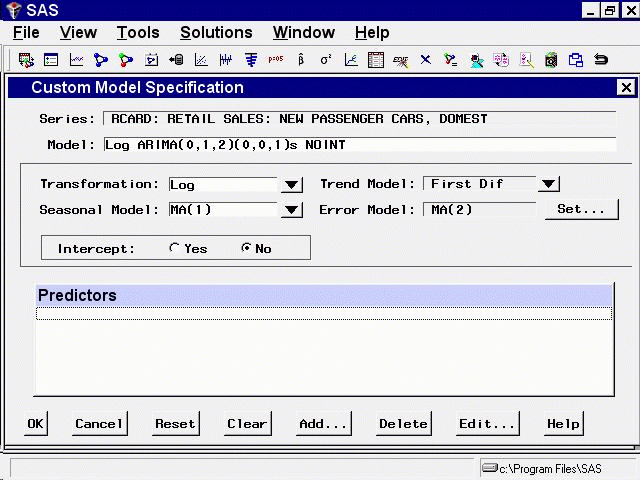Screen dimensions: 640x480
Task: Click the OK button
Action: point(36,424)
